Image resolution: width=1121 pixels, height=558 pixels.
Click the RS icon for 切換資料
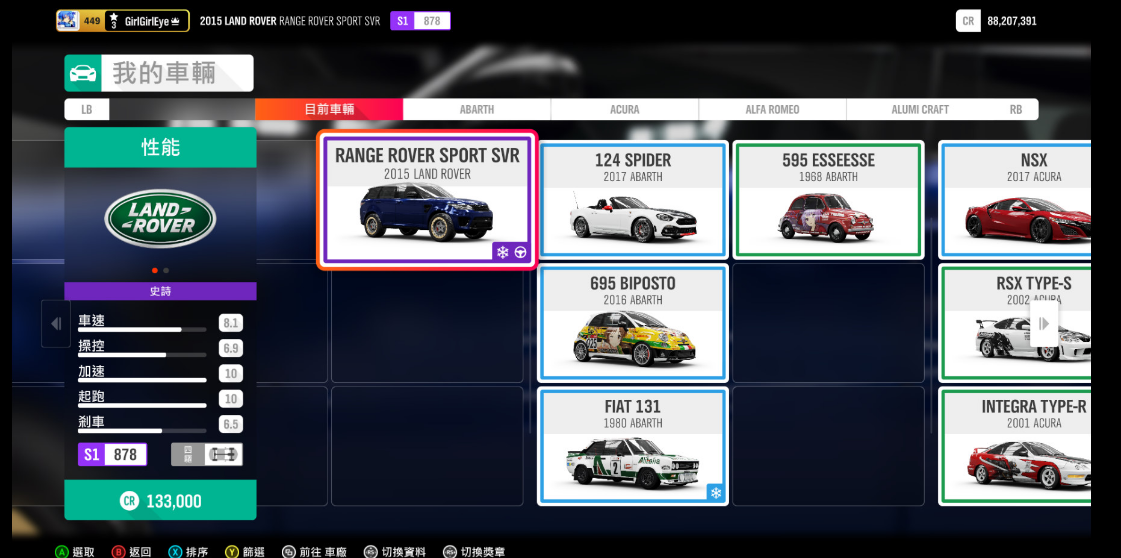[370, 552]
